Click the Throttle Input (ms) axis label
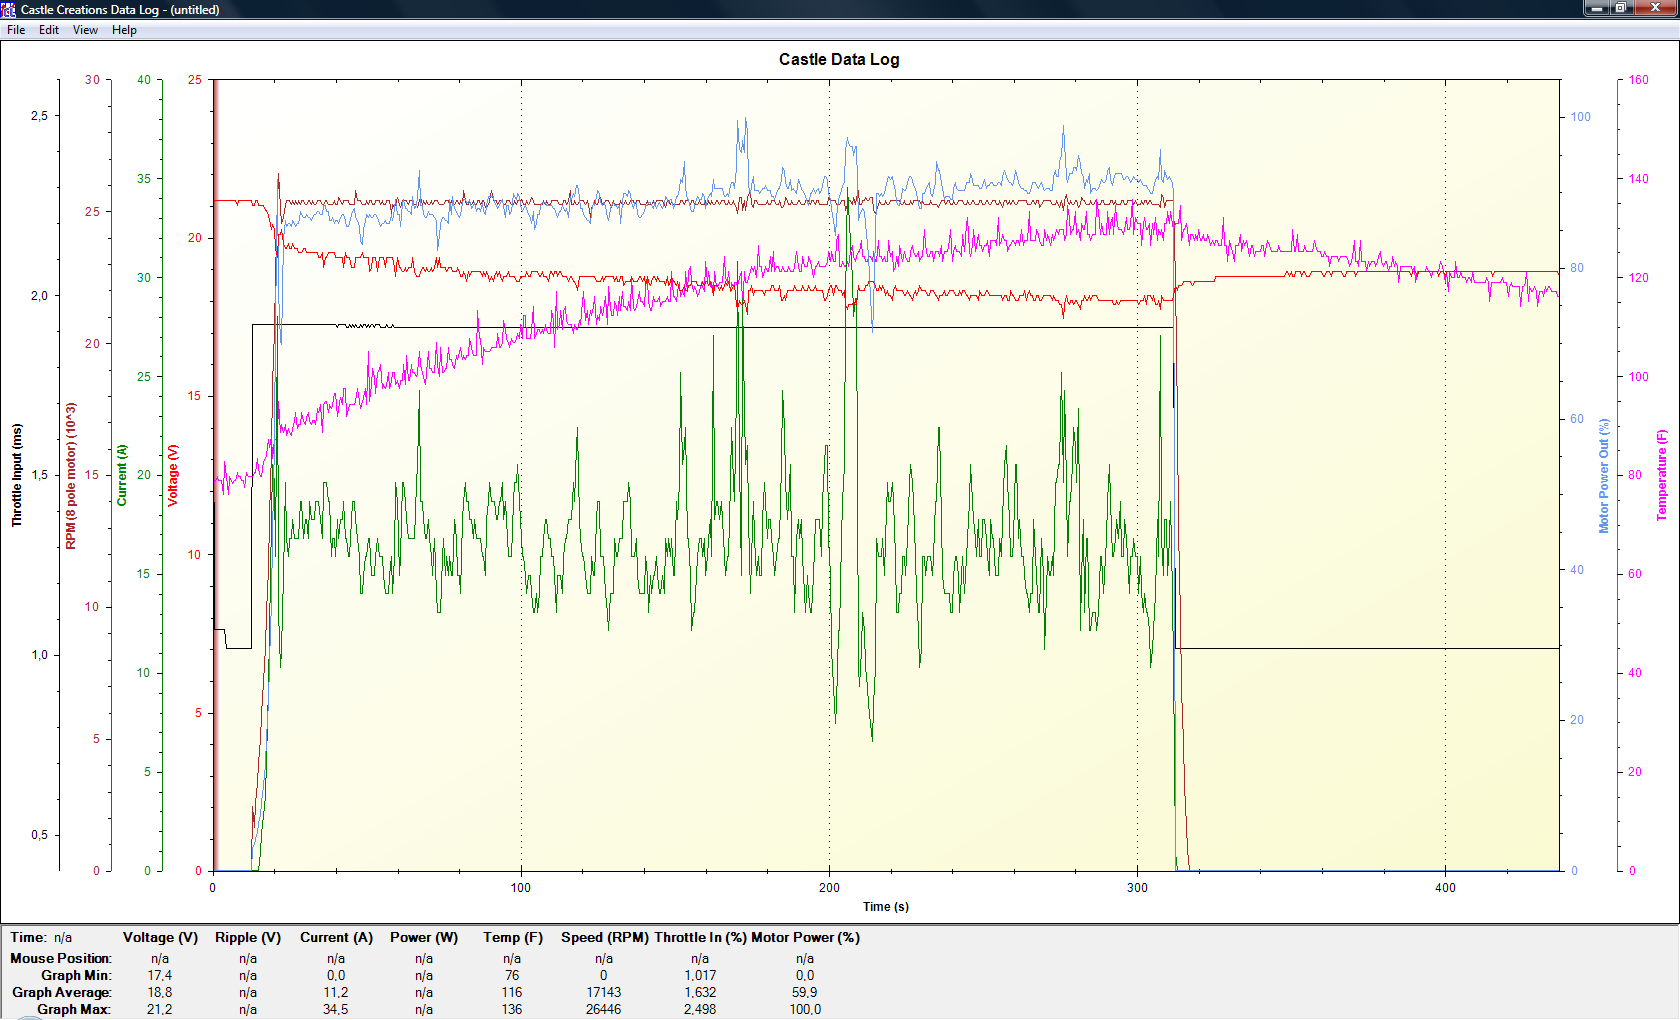Viewport: 1680px width, 1020px height. point(17,475)
